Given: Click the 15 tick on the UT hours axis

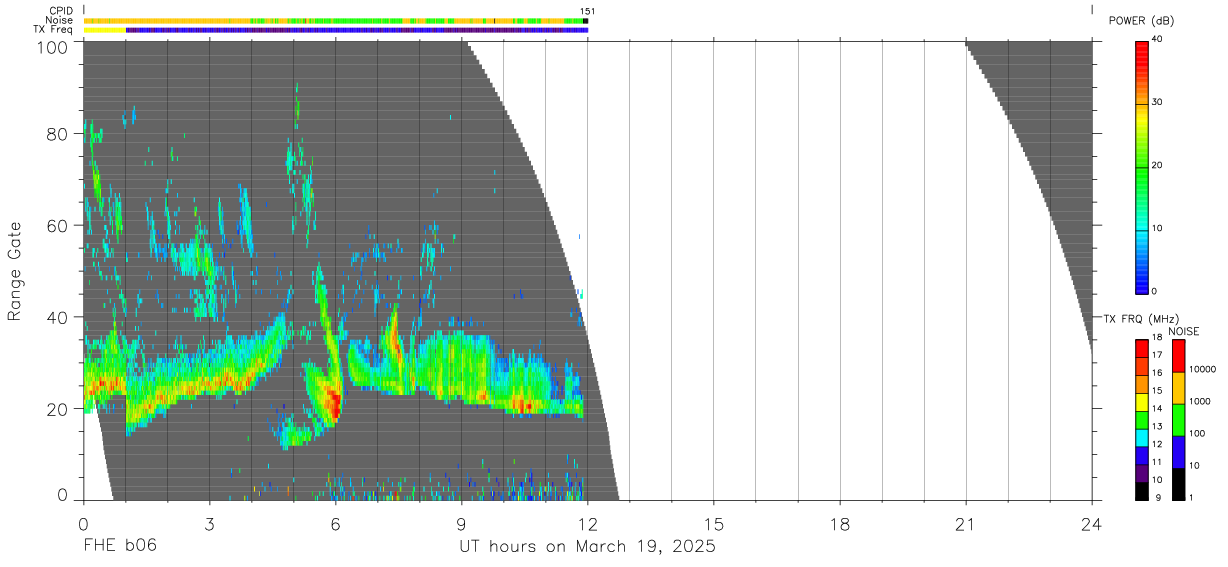Looking at the screenshot, I should click(714, 523).
